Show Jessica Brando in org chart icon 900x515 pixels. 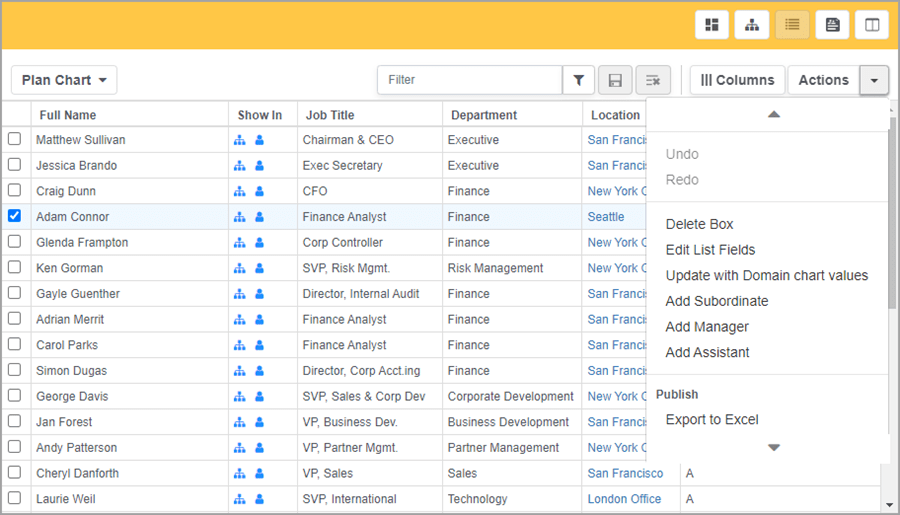[240, 165]
